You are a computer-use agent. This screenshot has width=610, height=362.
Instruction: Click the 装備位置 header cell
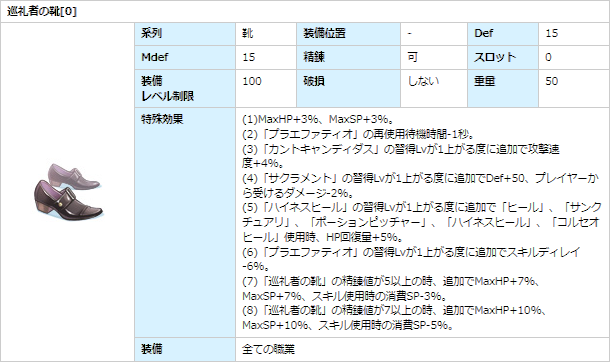[x=348, y=33]
